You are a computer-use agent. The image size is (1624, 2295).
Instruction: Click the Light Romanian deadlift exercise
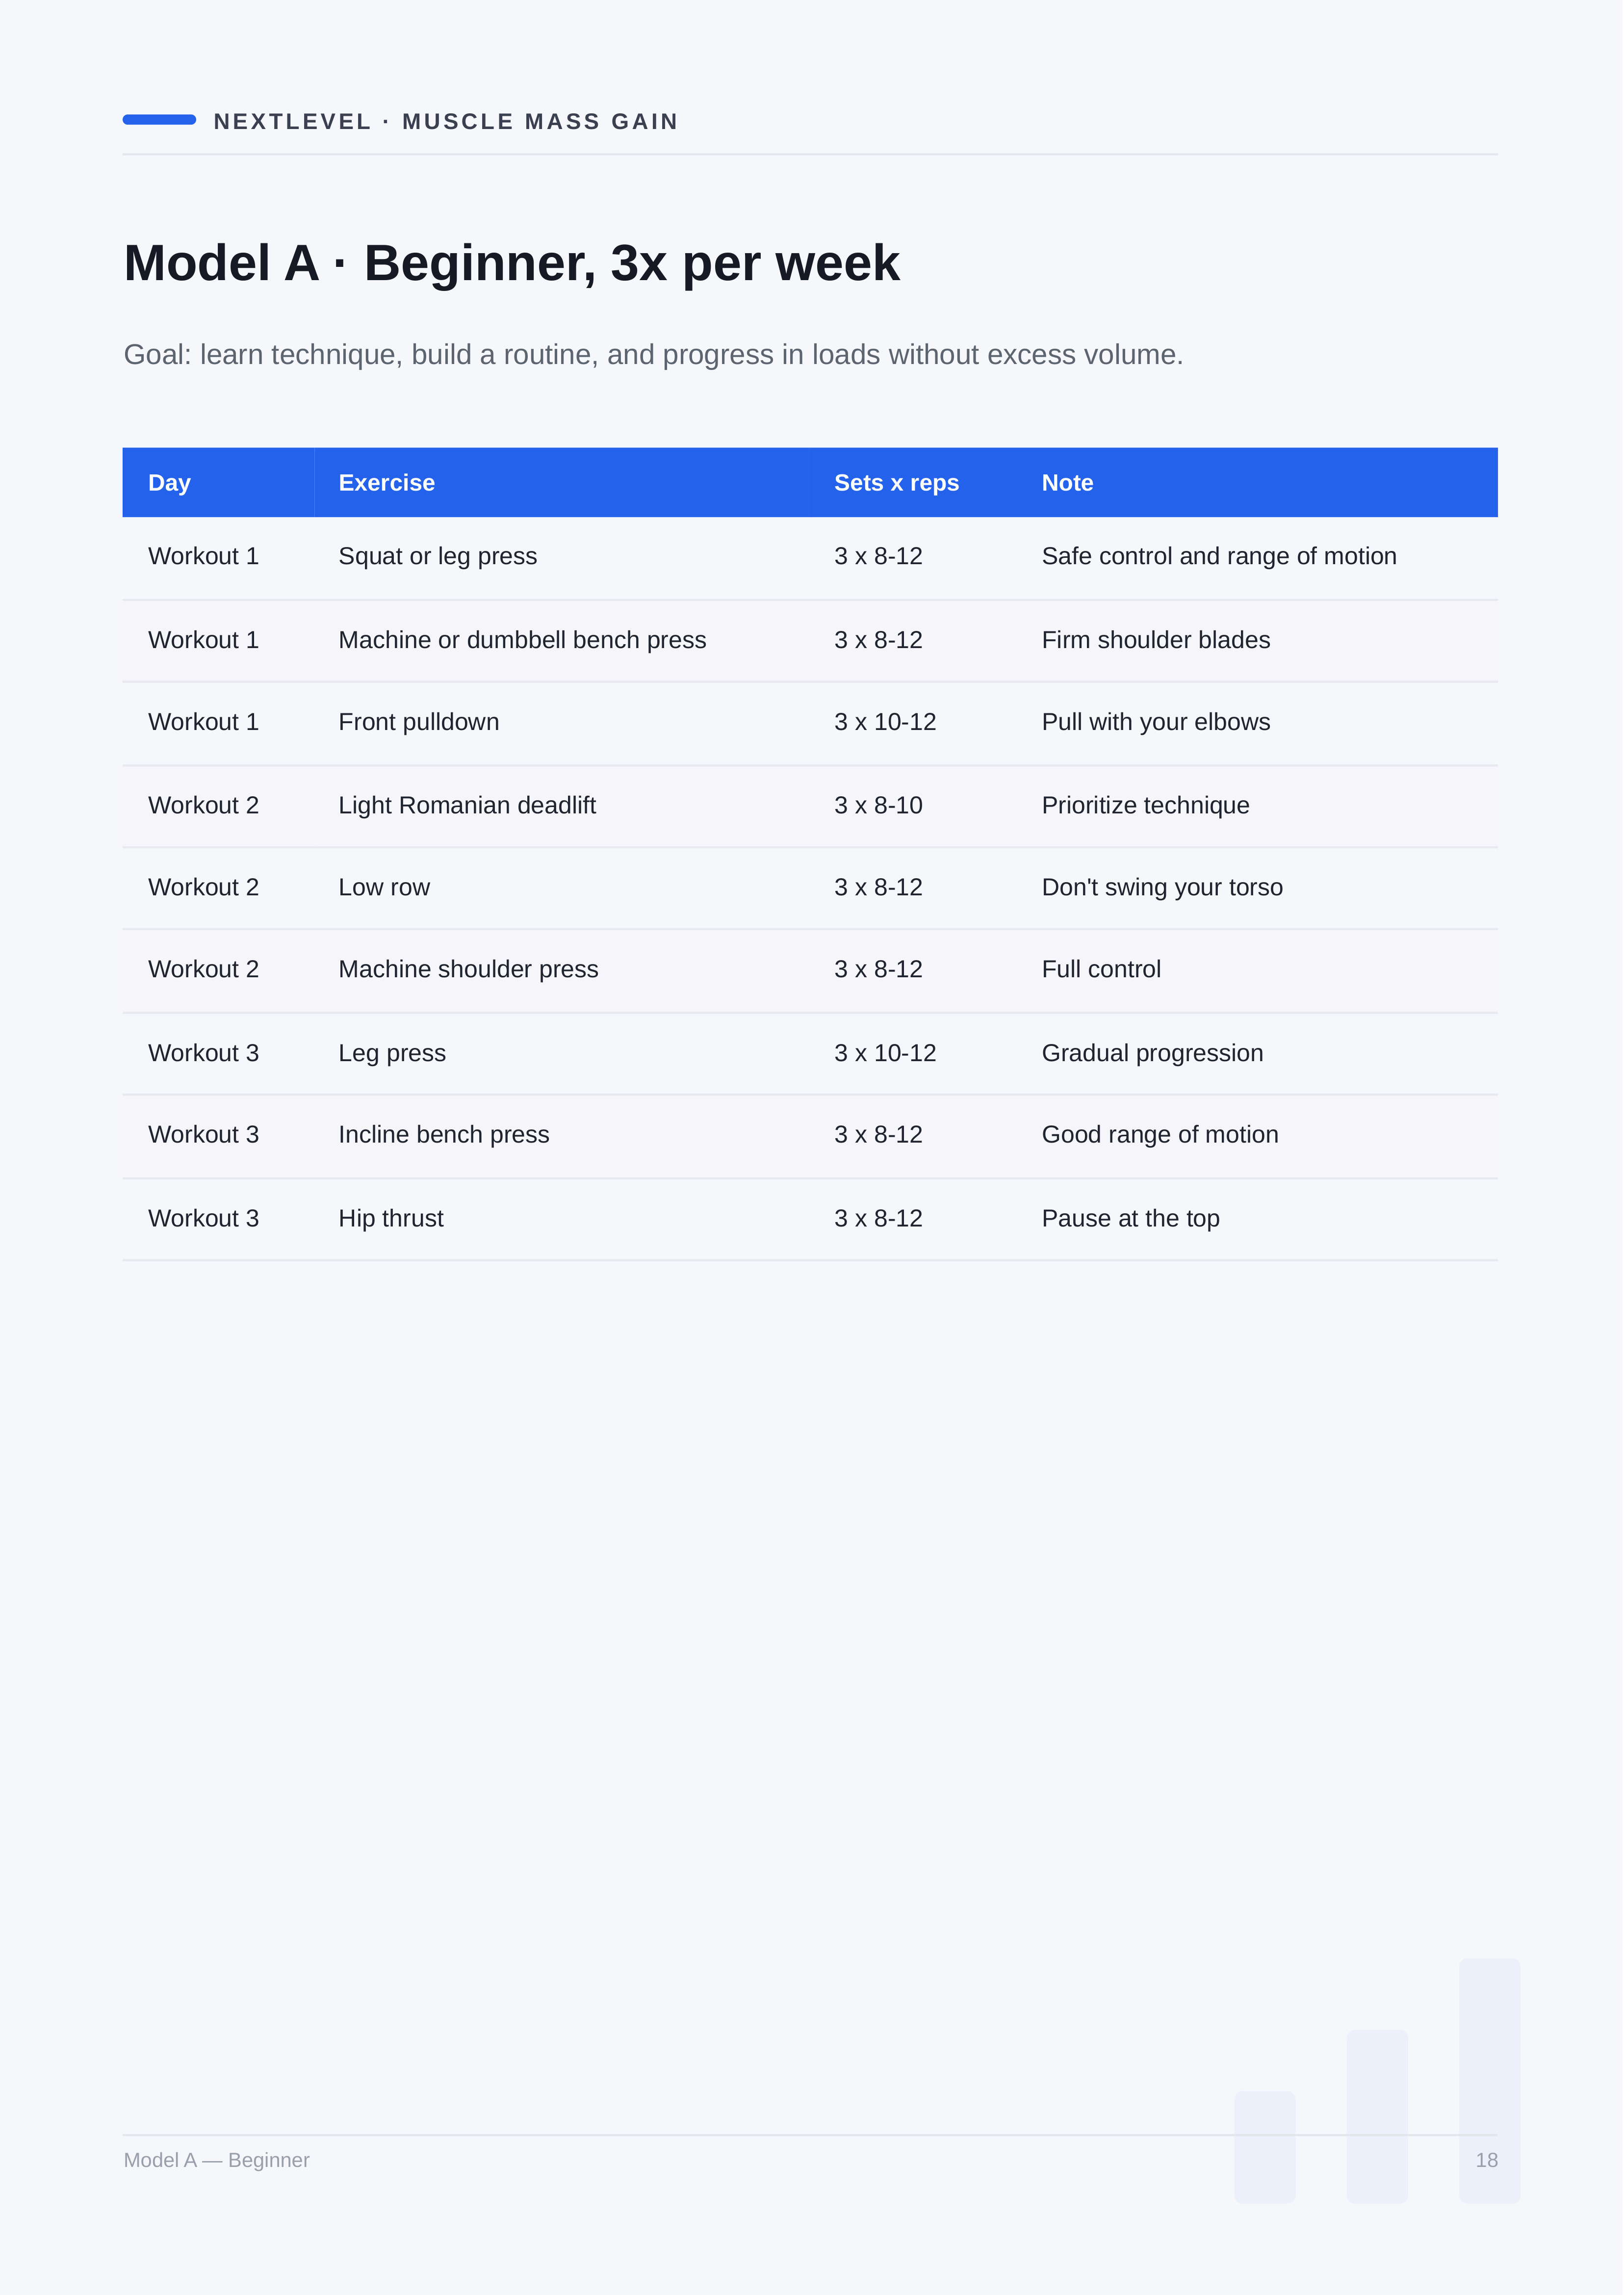[467, 805]
